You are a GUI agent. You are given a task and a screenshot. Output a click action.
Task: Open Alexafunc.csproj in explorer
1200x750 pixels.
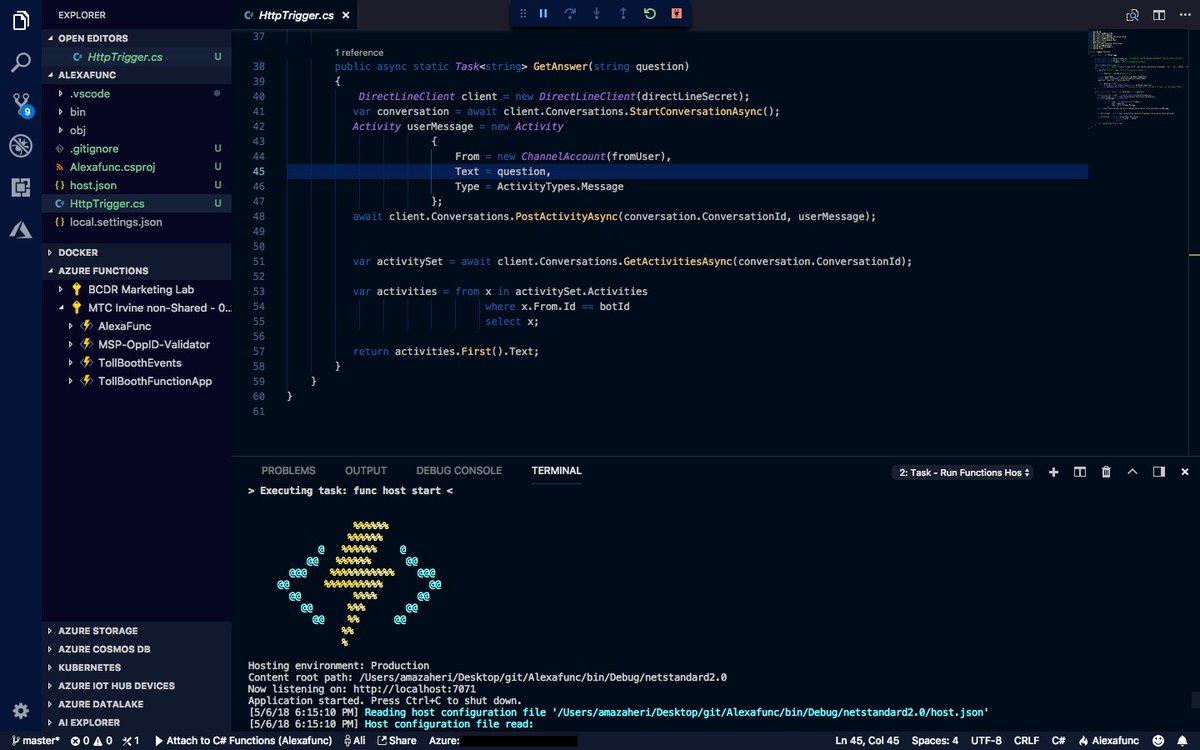(137, 167)
